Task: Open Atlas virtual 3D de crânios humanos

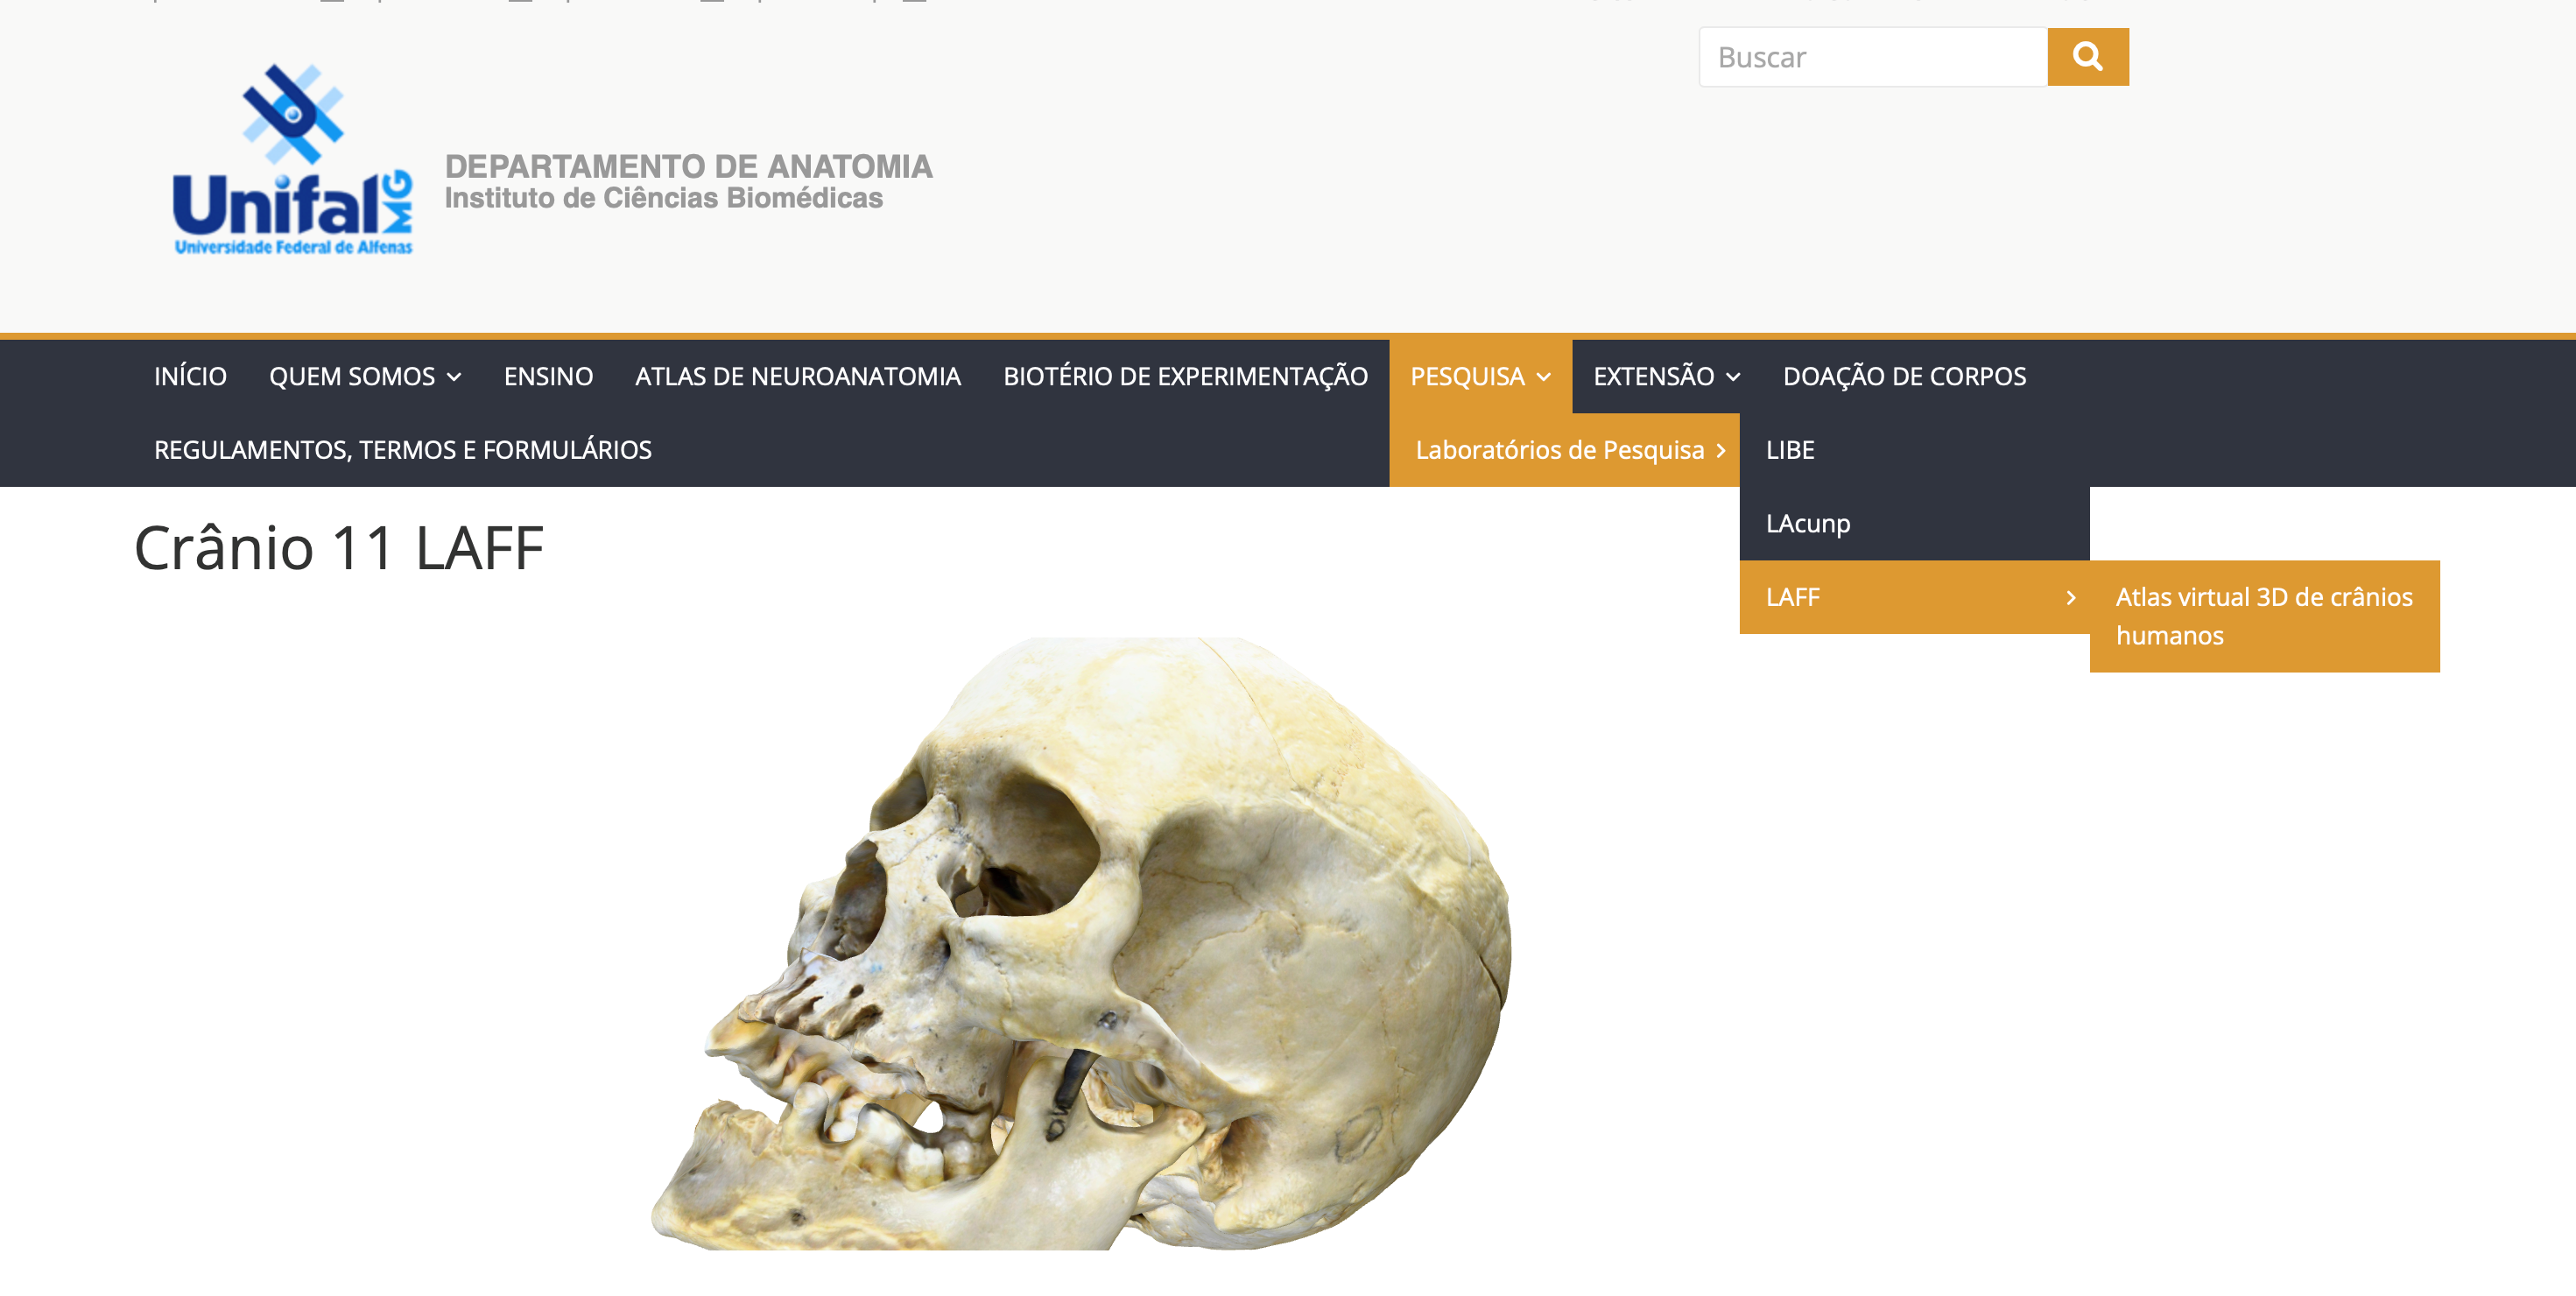Action: pyautogui.click(x=2264, y=616)
